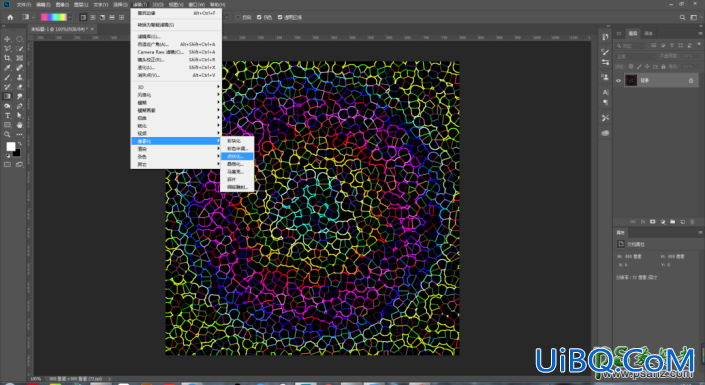
Task: Select the Move tool
Action: tap(7, 39)
